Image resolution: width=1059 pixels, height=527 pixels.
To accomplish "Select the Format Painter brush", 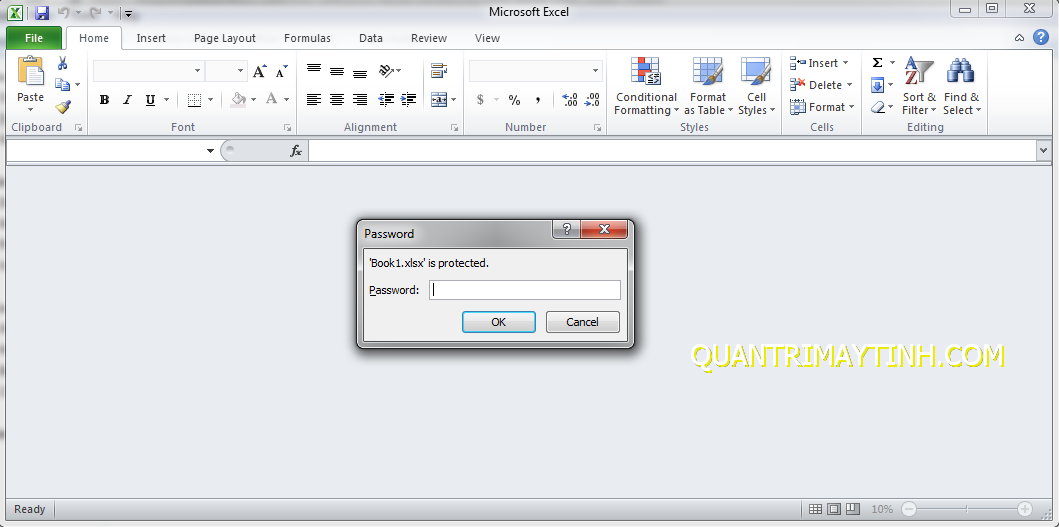I will (63, 107).
